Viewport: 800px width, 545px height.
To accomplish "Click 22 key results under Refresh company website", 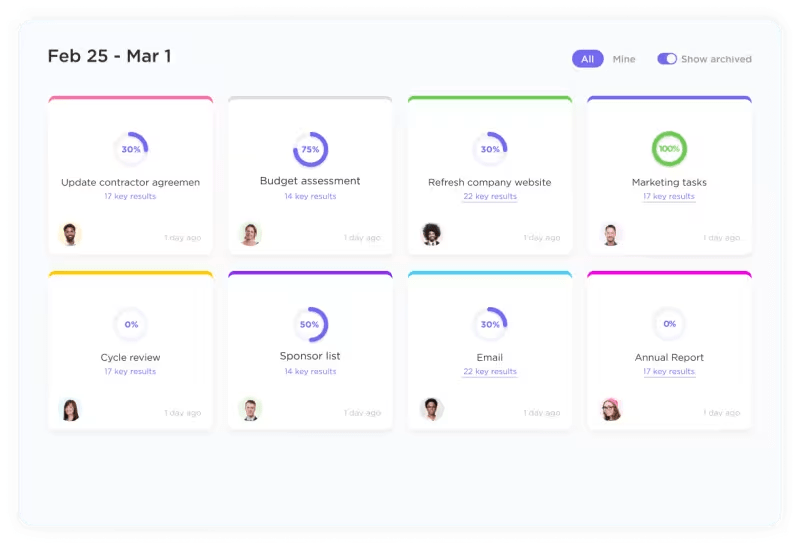I will tap(490, 196).
